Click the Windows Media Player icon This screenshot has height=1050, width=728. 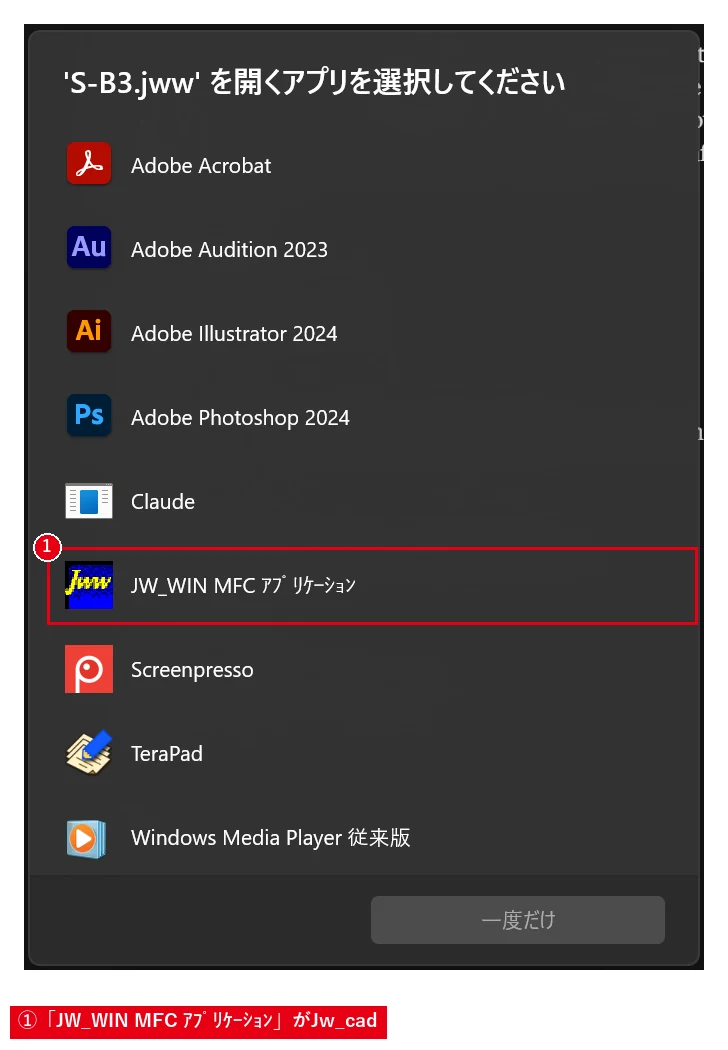[86, 838]
